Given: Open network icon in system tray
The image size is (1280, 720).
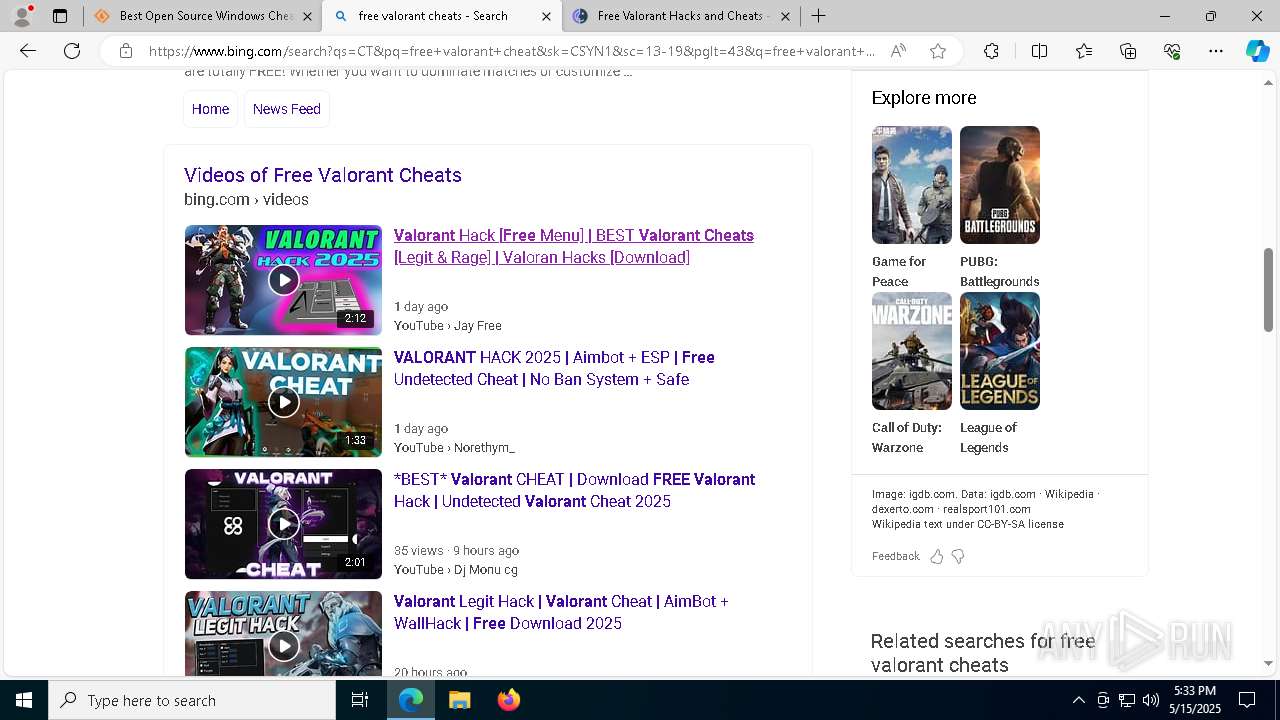Looking at the screenshot, I should (1127, 700).
